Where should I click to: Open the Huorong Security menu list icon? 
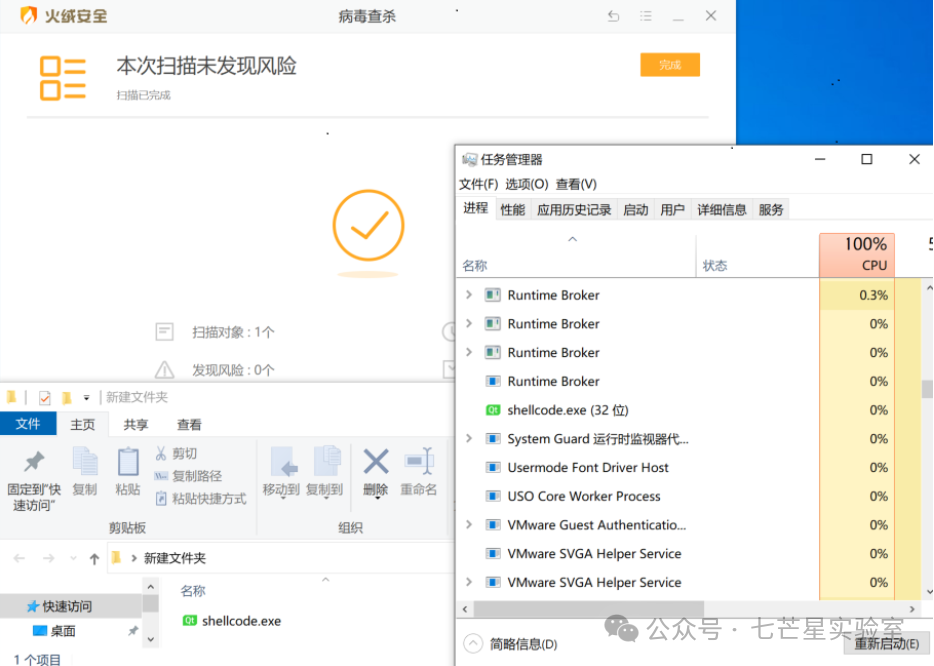tap(645, 16)
